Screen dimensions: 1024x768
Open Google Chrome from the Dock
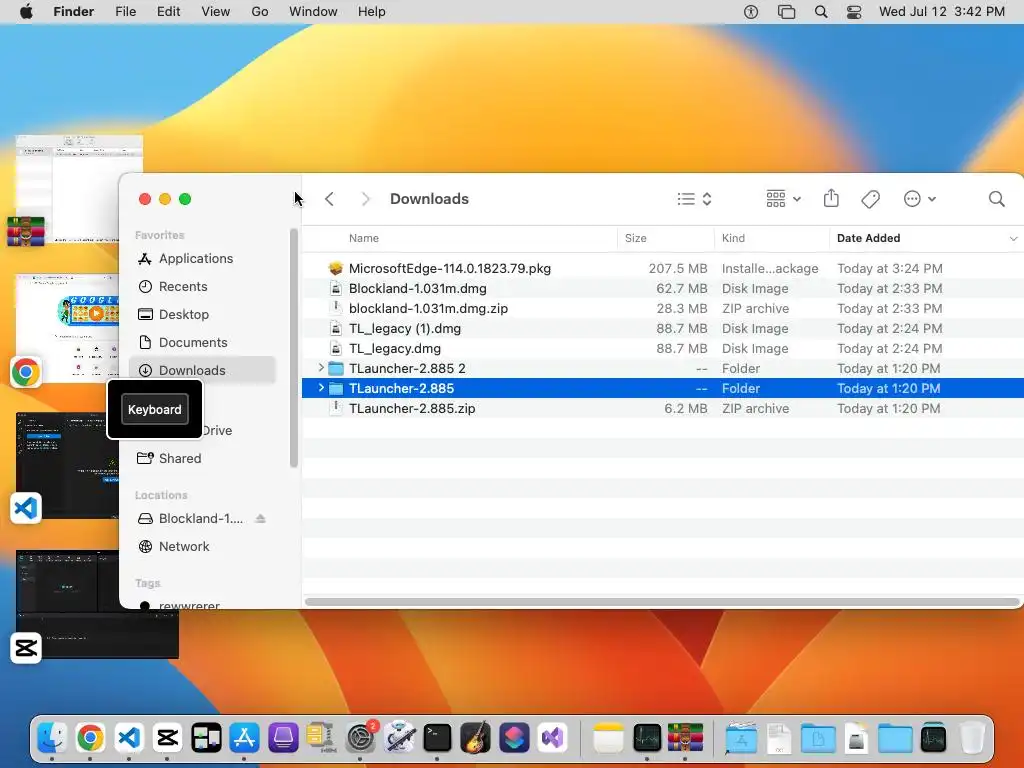pyautogui.click(x=90, y=737)
